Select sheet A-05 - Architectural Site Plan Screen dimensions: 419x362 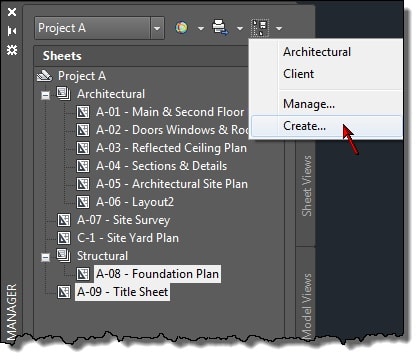pos(172,184)
